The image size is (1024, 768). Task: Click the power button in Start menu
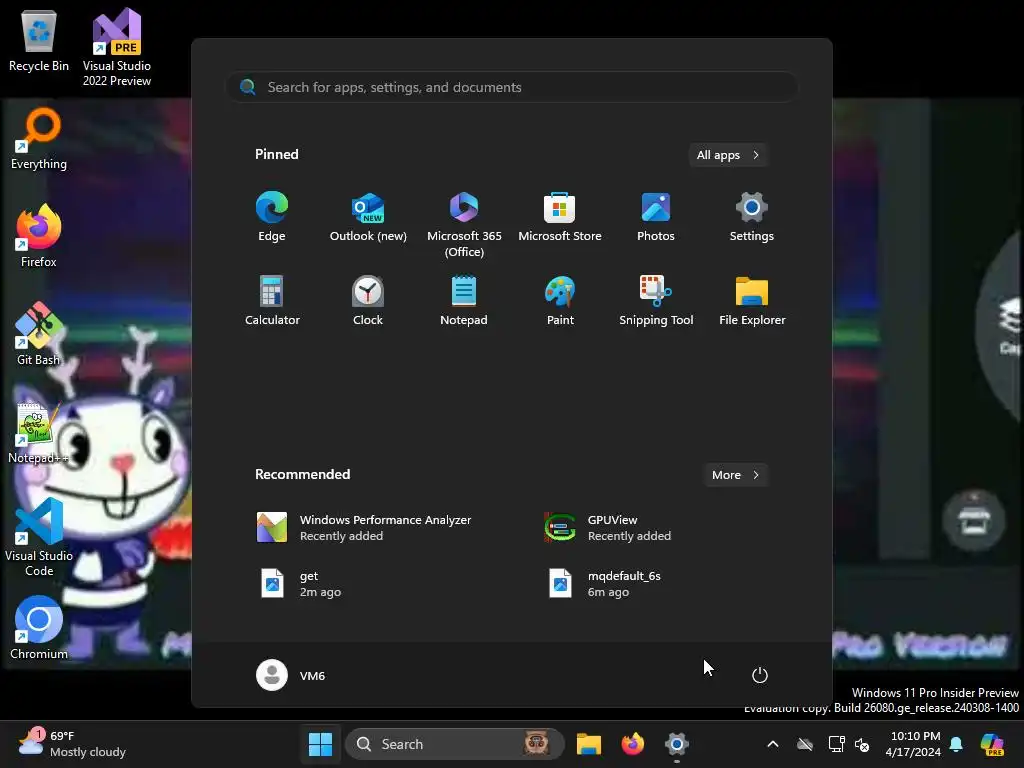[x=760, y=675]
